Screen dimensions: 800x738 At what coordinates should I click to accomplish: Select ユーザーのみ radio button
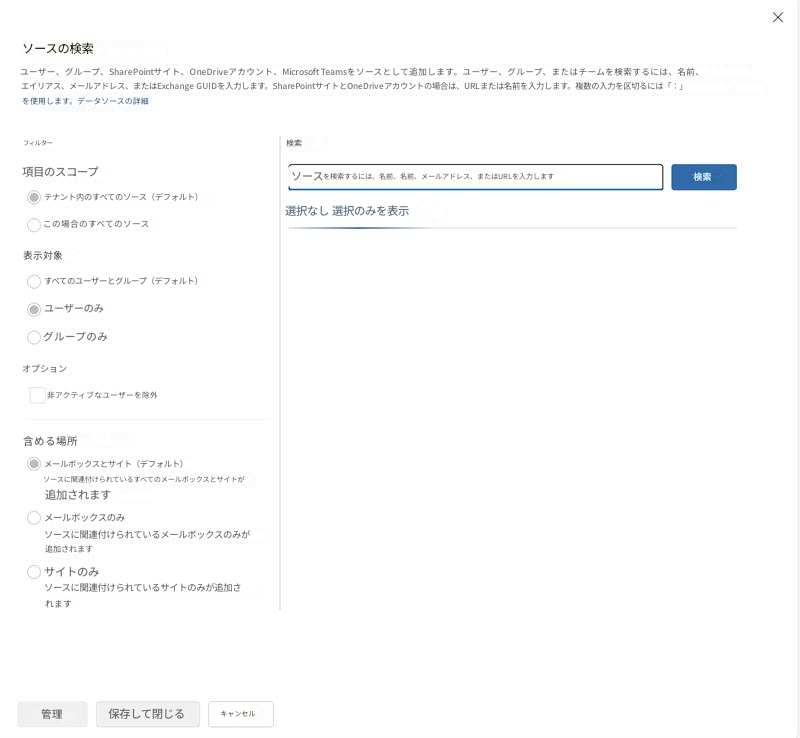(34, 309)
